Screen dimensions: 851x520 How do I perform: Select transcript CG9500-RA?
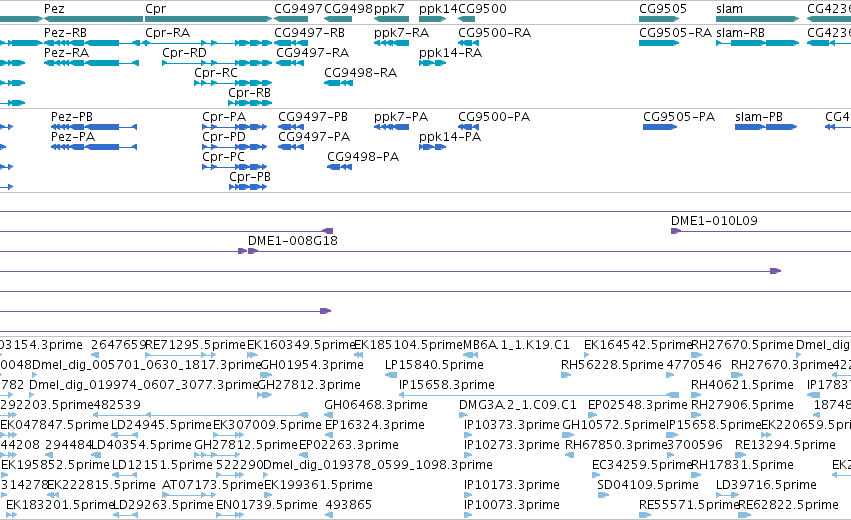(468, 43)
